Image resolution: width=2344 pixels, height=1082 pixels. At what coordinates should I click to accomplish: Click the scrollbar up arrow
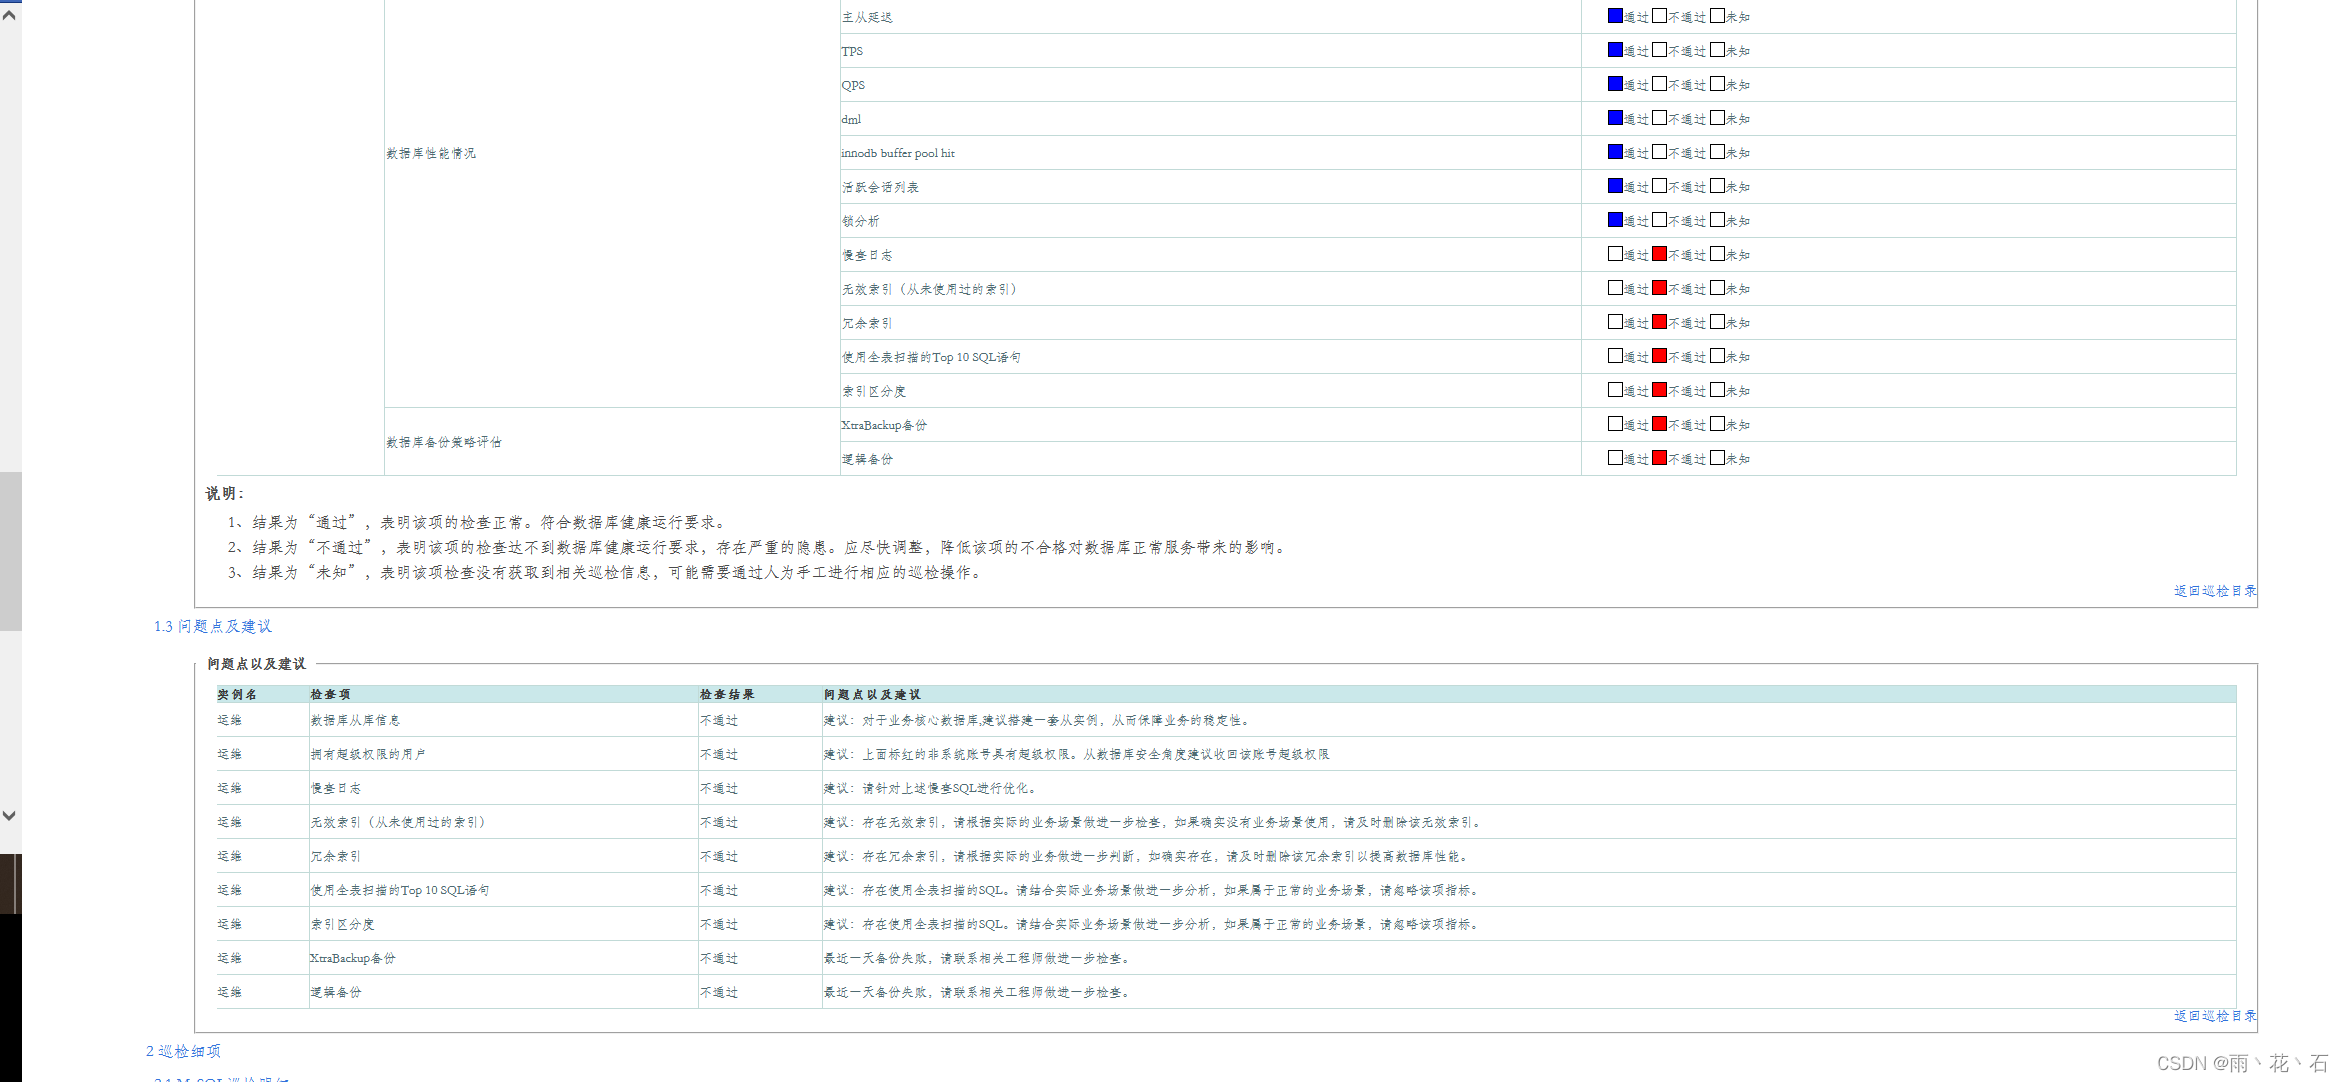point(9,15)
